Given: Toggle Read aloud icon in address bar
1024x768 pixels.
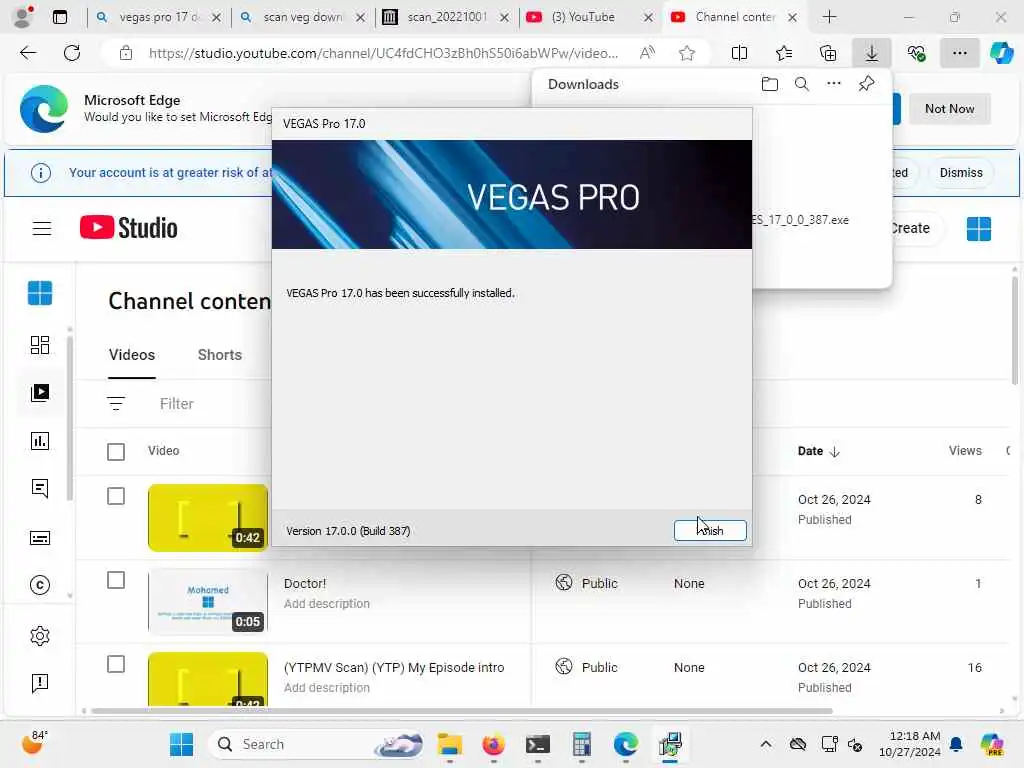Looking at the screenshot, I should [647, 53].
